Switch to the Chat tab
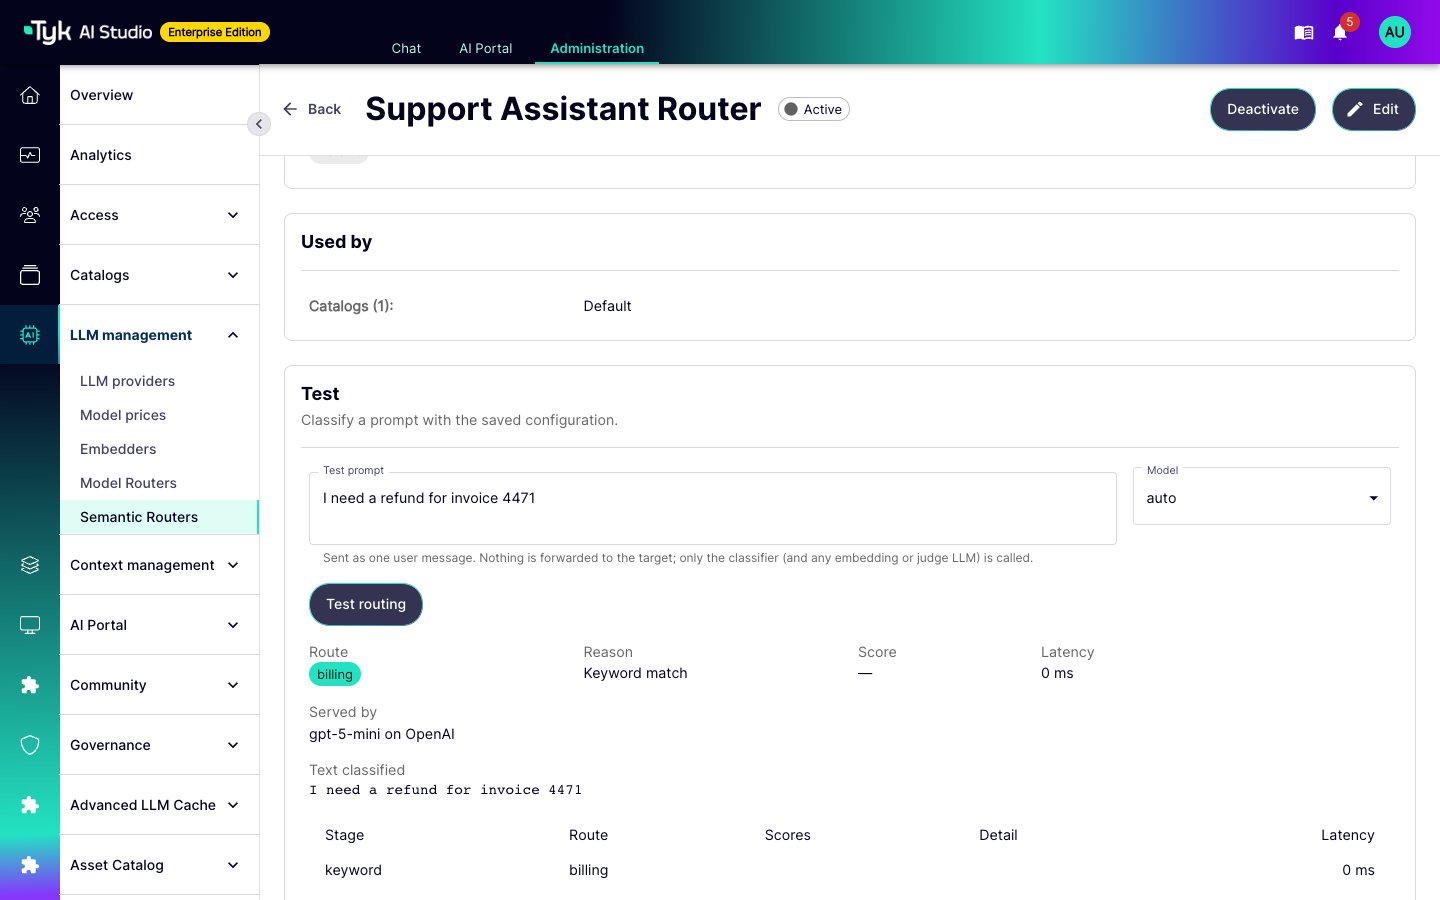1440x900 pixels. (406, 48)
